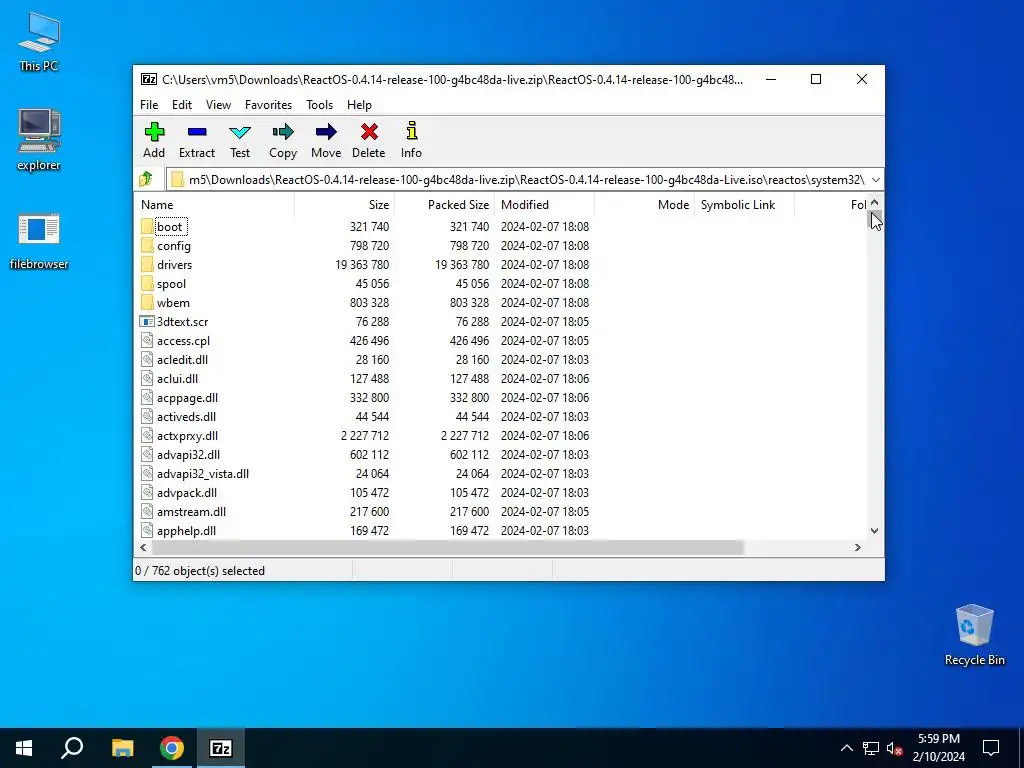Click the Extract toolbar icon
Viewport: 1024px width, 768px height.
(197, 132)
